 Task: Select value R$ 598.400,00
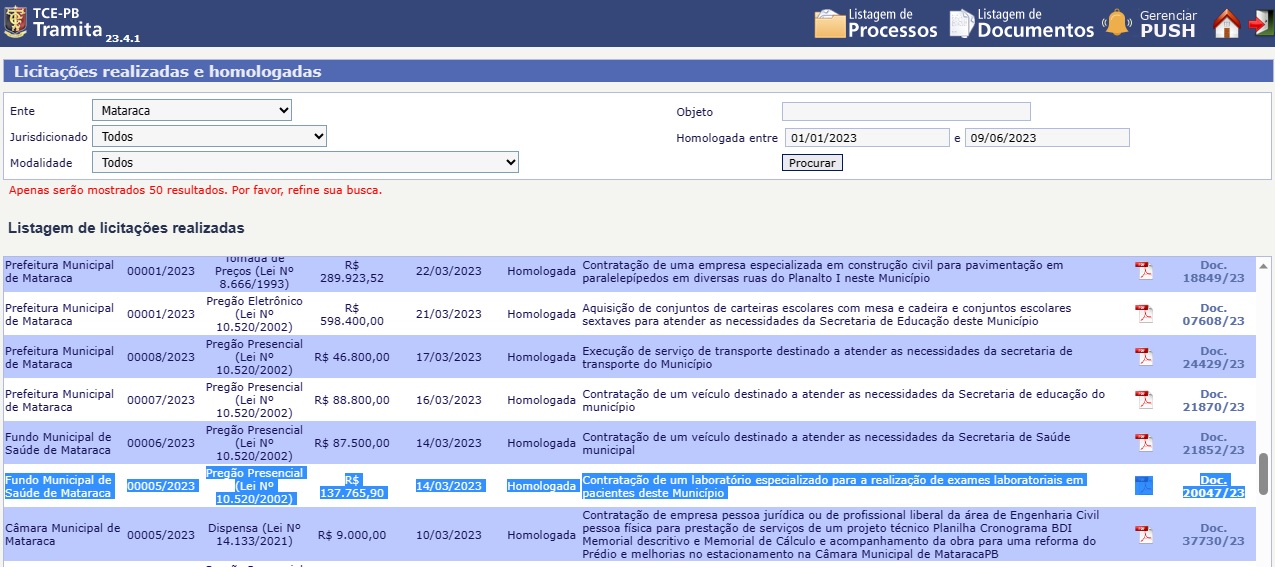352,314
